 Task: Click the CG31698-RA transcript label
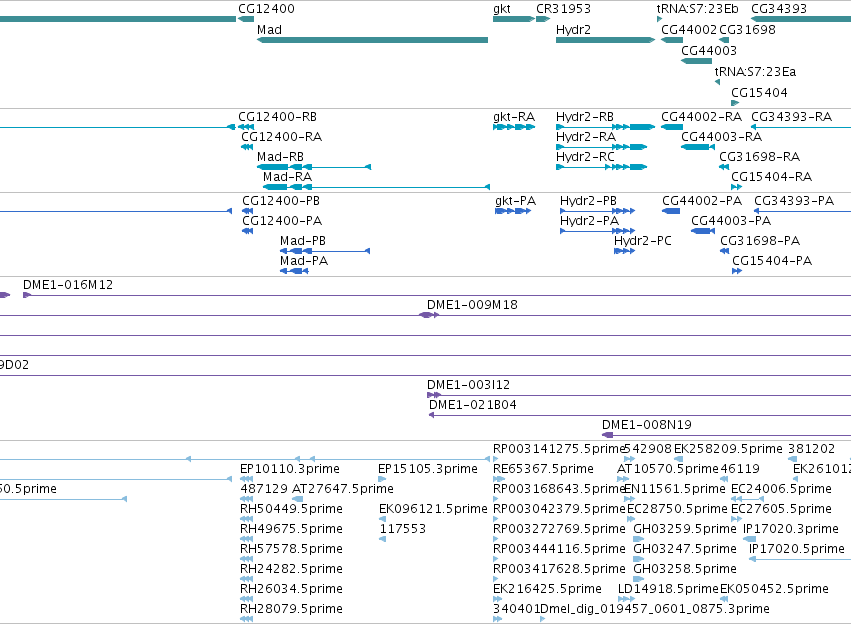click(759, 157)
